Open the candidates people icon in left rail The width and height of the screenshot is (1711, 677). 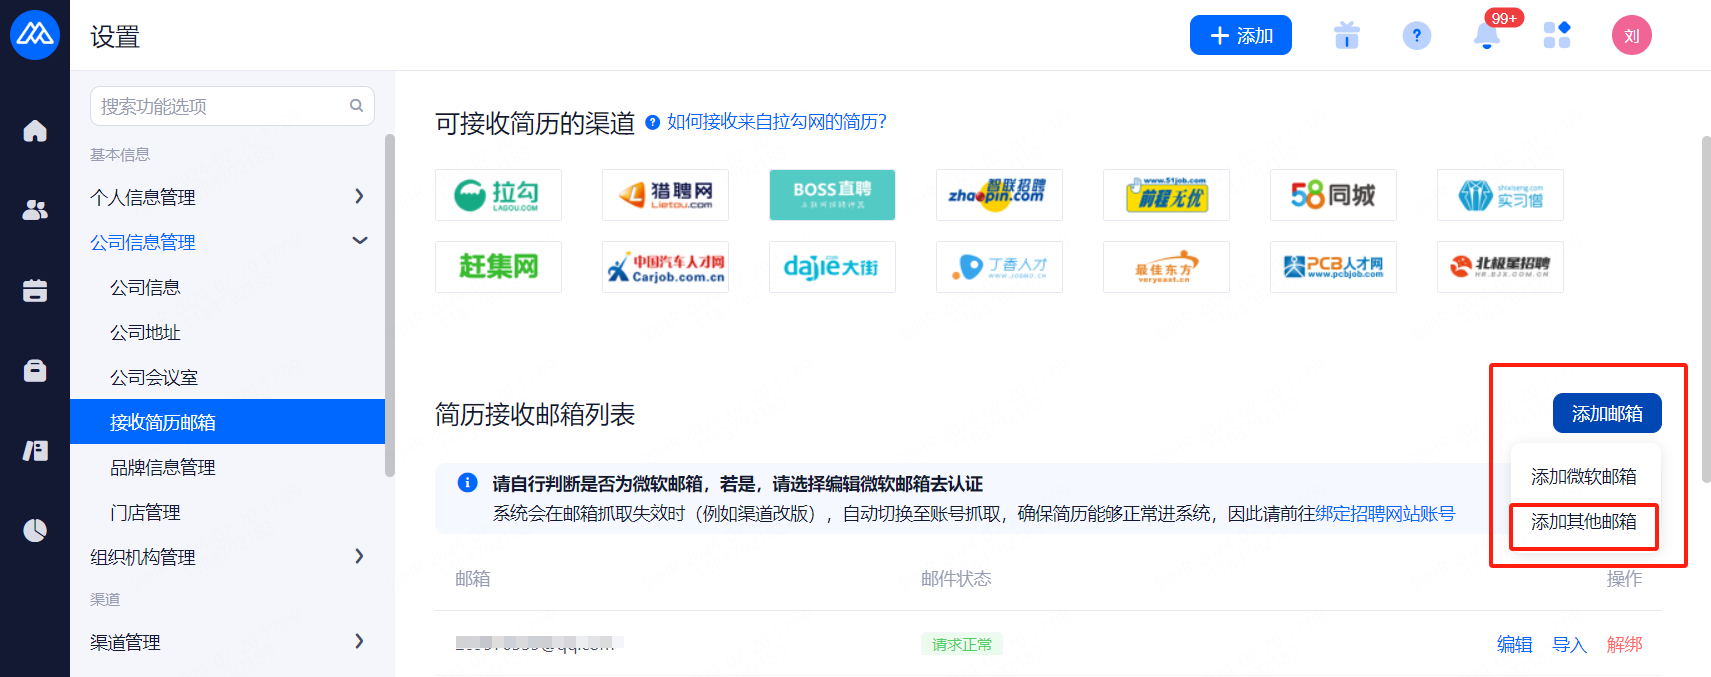(x=35, y=210)
